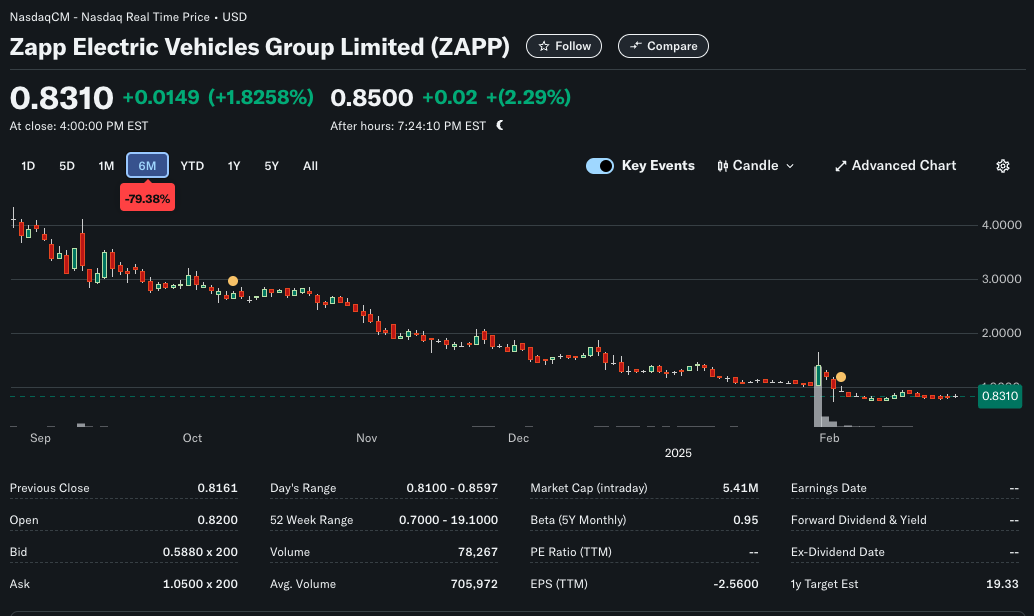Select the 6M time range

click(x=147, y=166)
